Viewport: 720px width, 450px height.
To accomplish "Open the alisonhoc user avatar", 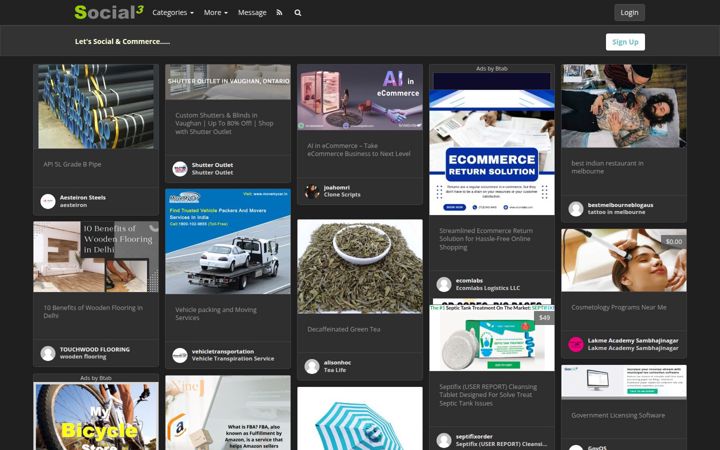I will pyautogui.click(x=312, y=366).
